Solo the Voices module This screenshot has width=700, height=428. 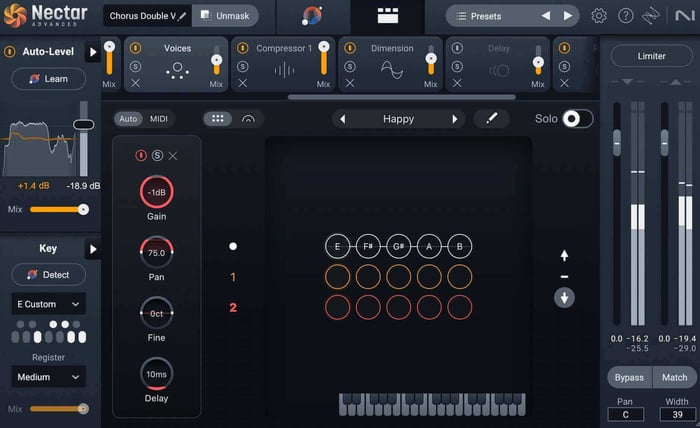pos(135,66)
